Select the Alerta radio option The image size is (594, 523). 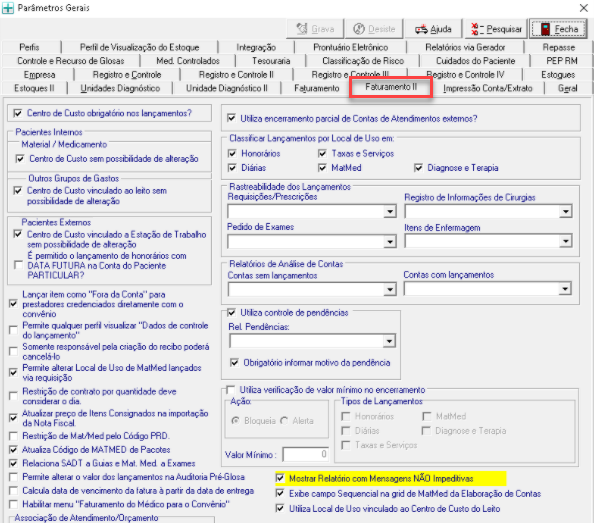(284, 421)
